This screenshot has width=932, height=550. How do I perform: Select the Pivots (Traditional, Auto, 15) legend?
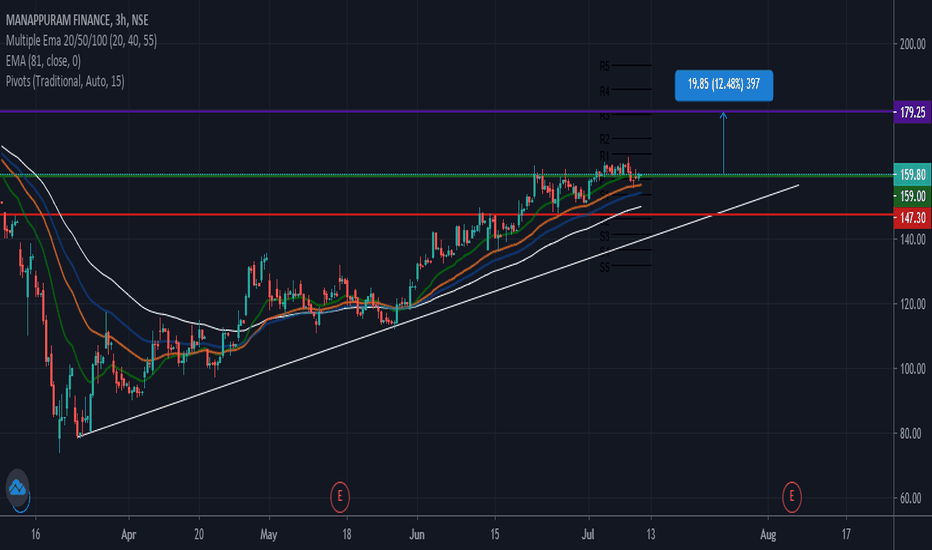coord(65,81)
